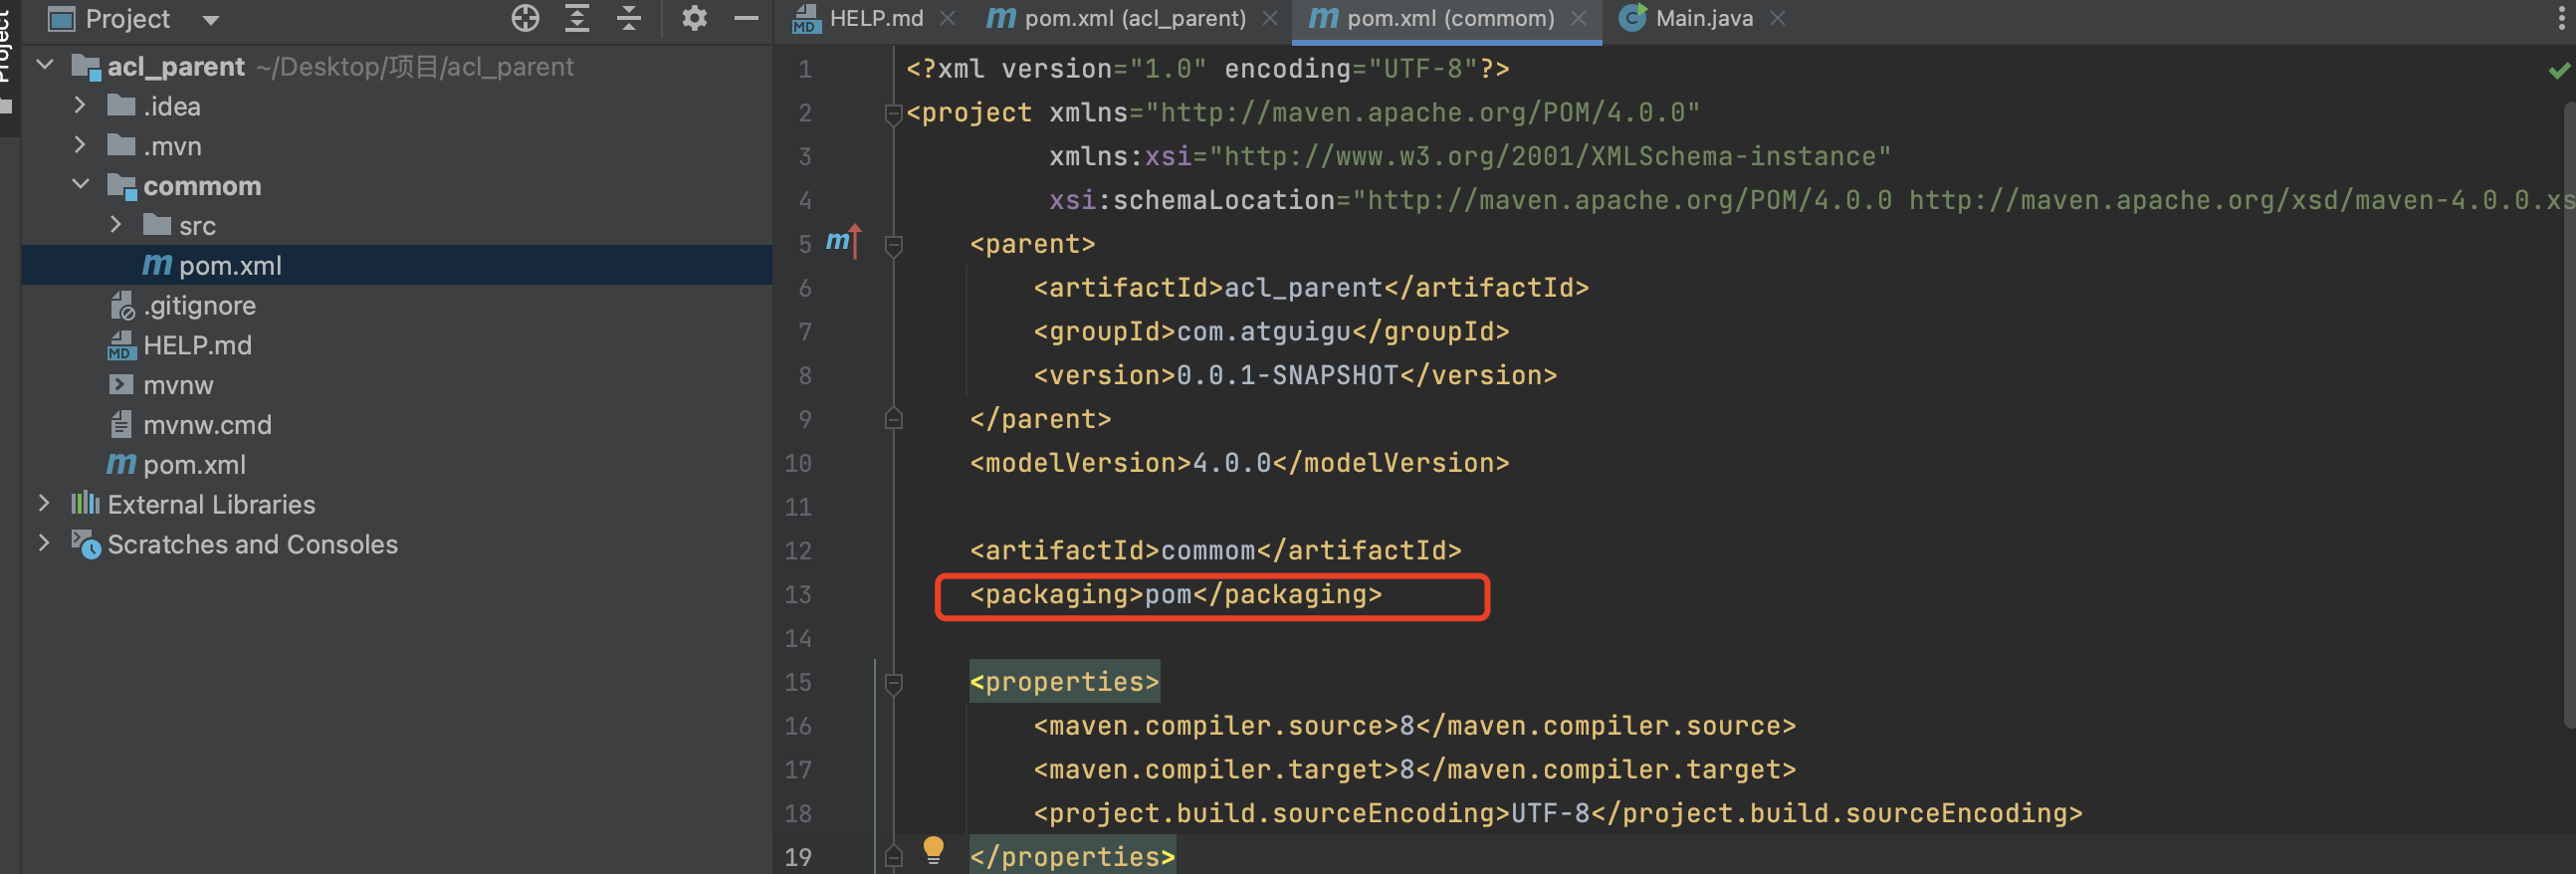Click the Maven parent gutter icon on line 5
2576x874 pixels.
point(842,242)
